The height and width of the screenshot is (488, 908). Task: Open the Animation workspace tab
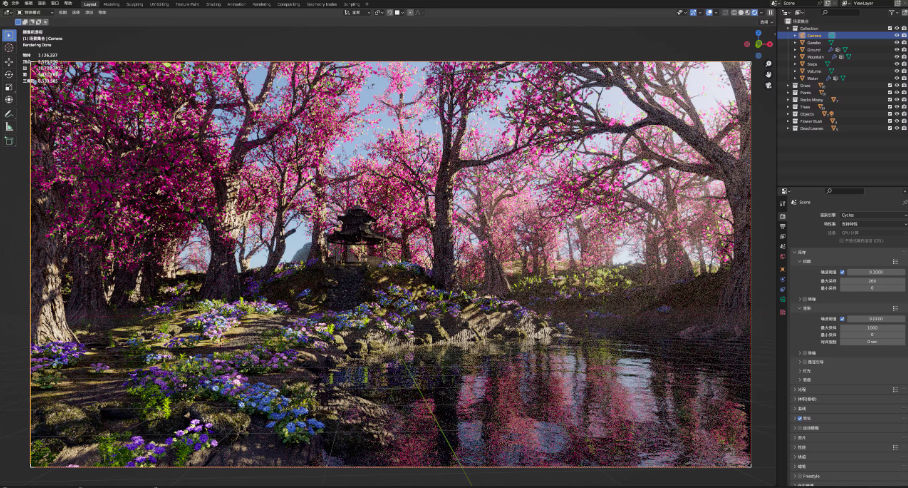[237, 4]
